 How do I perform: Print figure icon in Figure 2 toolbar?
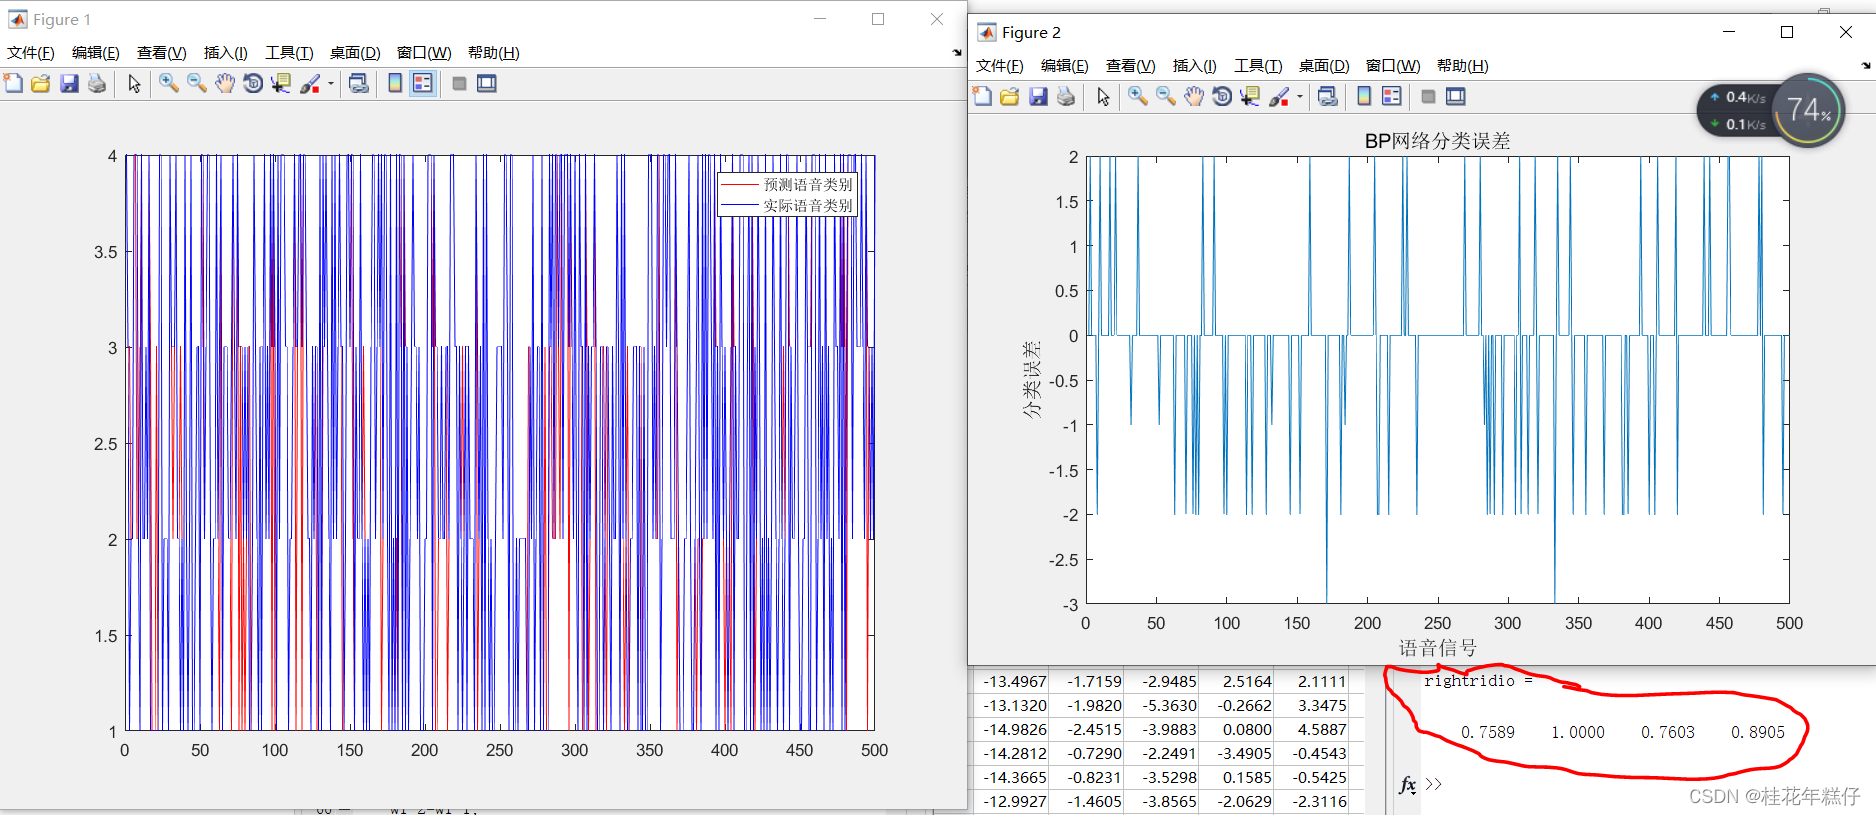pyautogui.click(x=1066, y=96)
